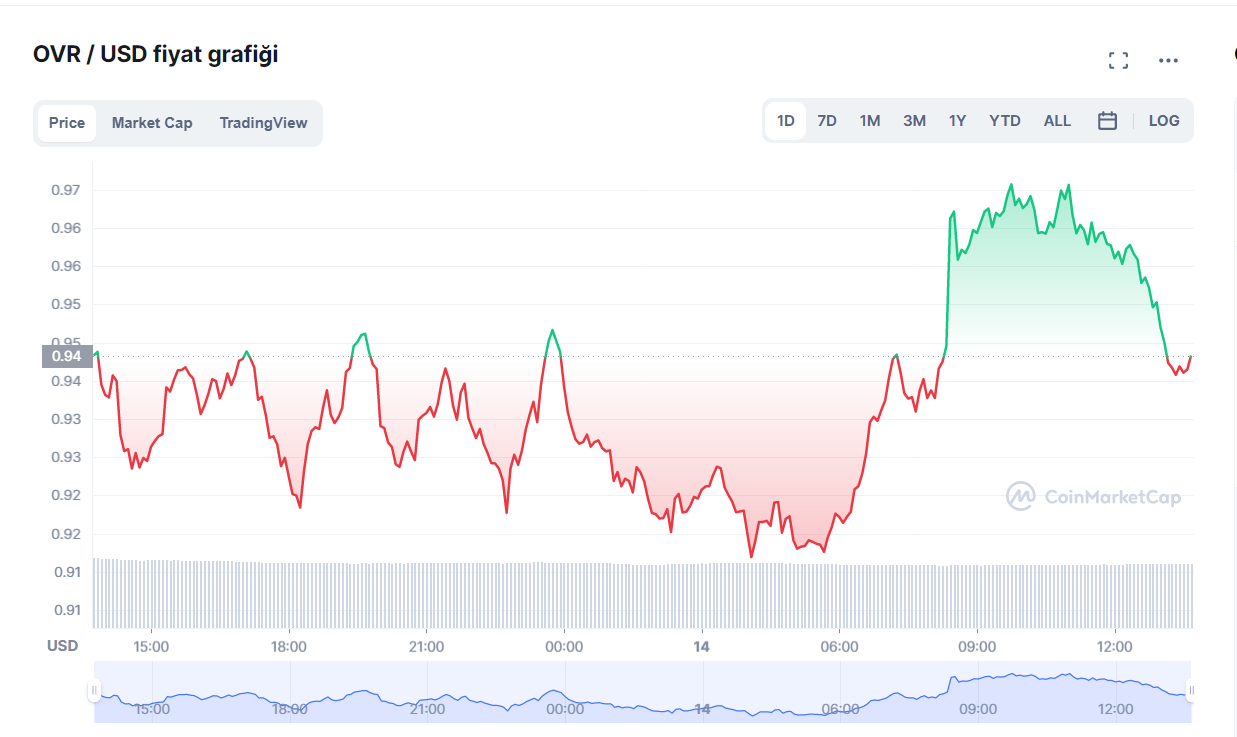Open fullscreen chart view icon
Viewport: 1237px width, 737px height.
(x=1118, y=61)
